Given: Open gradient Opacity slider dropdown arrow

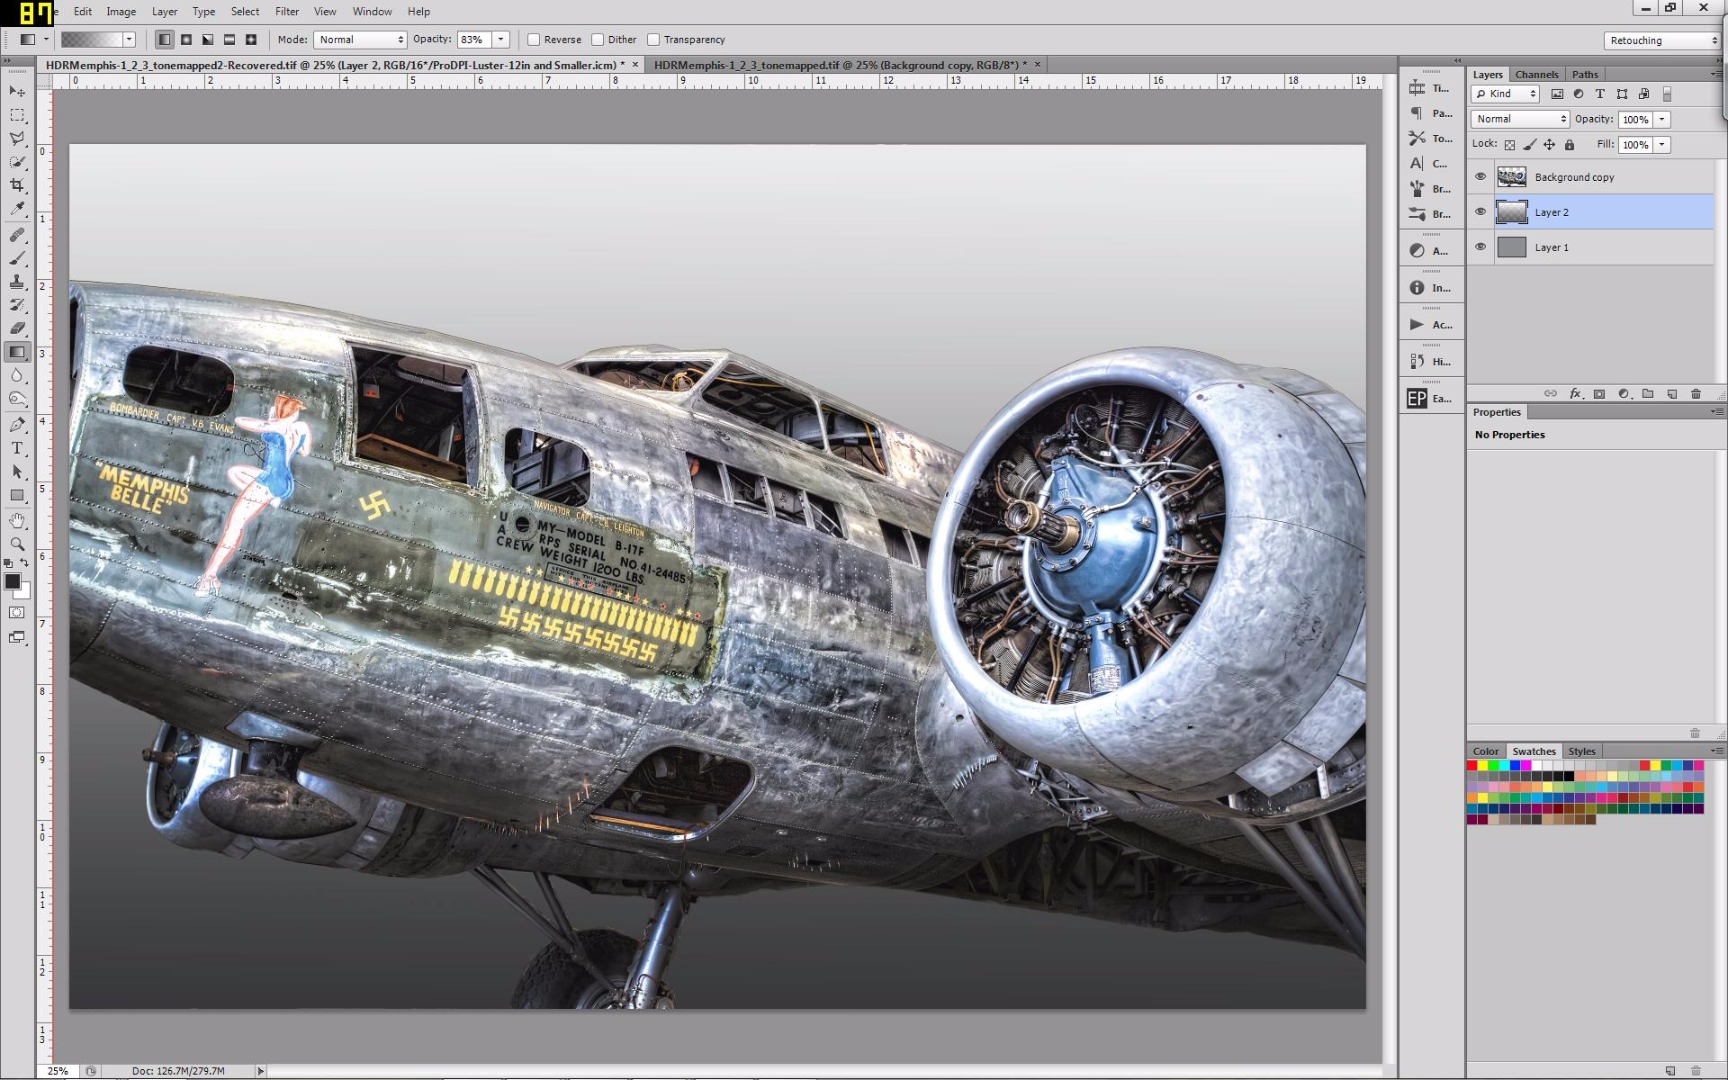Looking at the screenshot, I should pyautogui.click(x=501, y=40).
